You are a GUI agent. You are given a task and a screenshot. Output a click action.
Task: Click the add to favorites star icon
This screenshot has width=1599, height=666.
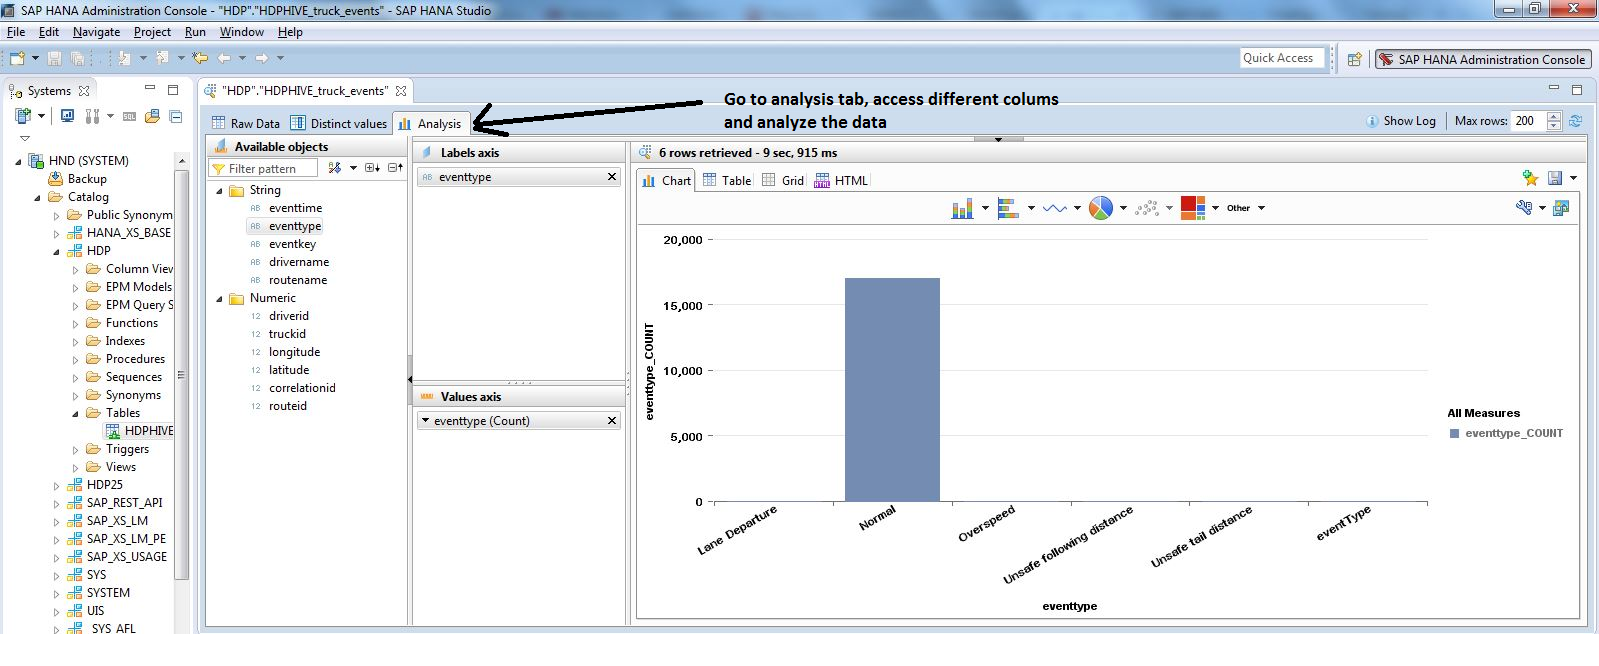tap(1530, 178)
